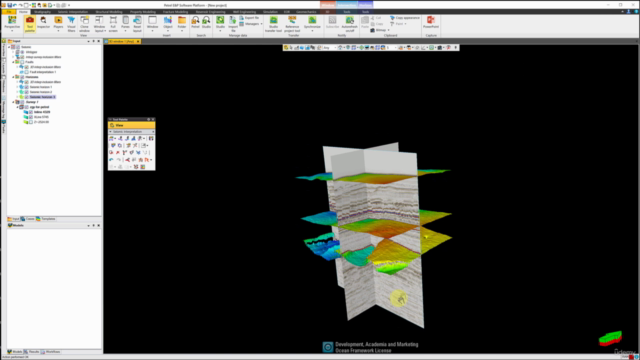640x360 pixels.
Task: Toggle checkbox for Seismic horizon 3
Action: point(27,97)
